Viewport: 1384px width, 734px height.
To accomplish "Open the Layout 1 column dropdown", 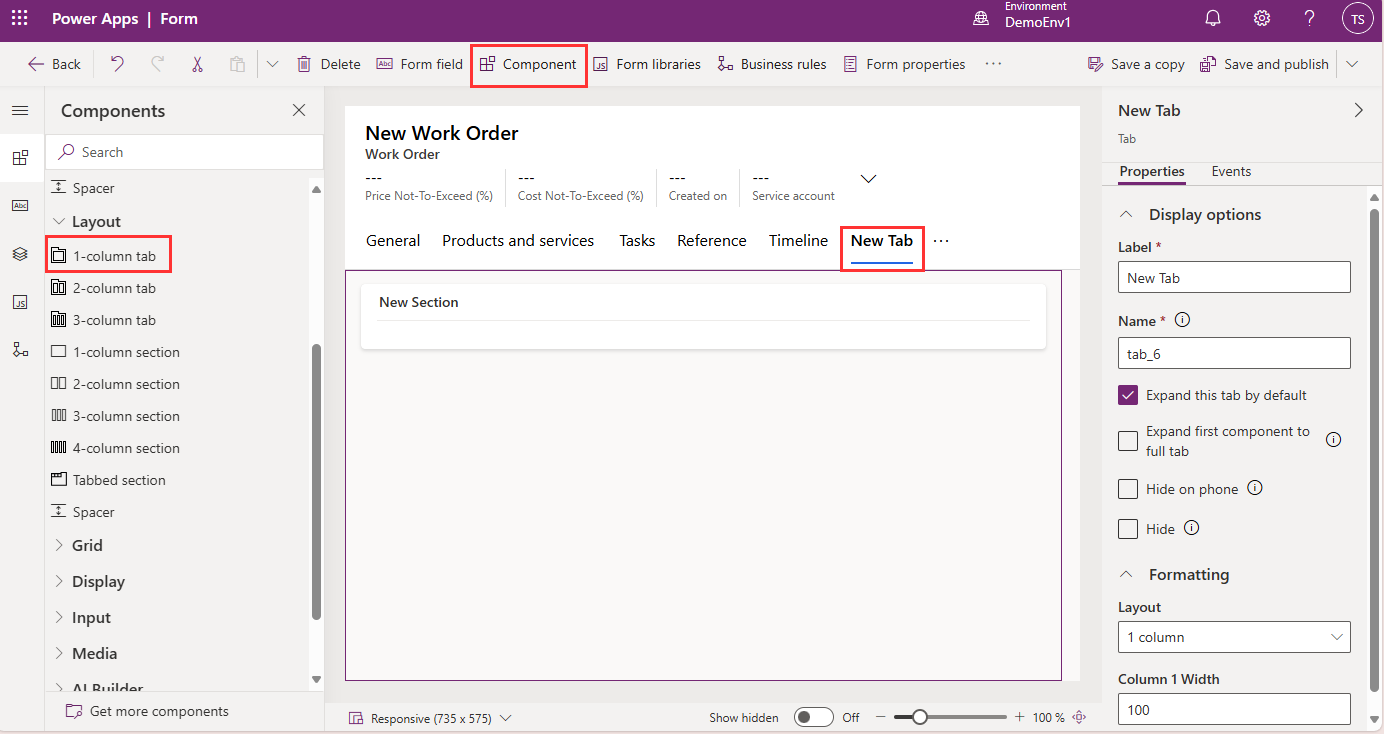I will click(1234, 637).
